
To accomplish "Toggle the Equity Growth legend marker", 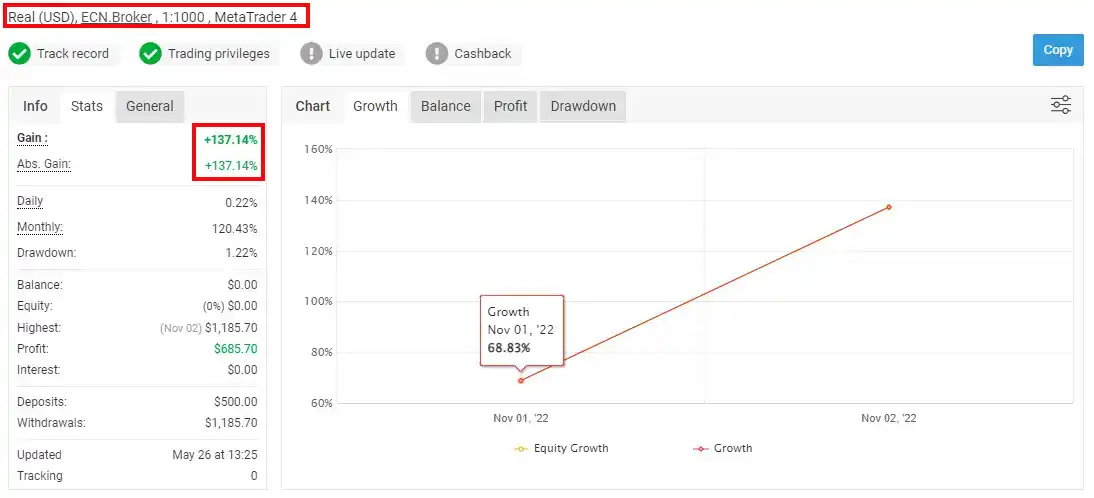I will tap(520, 448).
